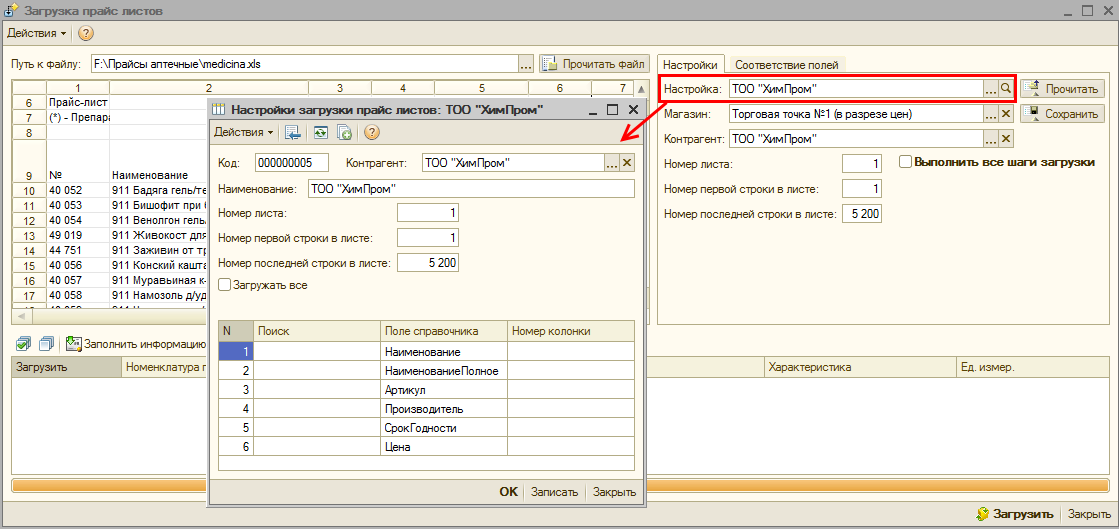Click the help icon beside main Действия menu
The width and height of the screenshot is (1119, 529).
pyautogui.click(x=86, y=33)
